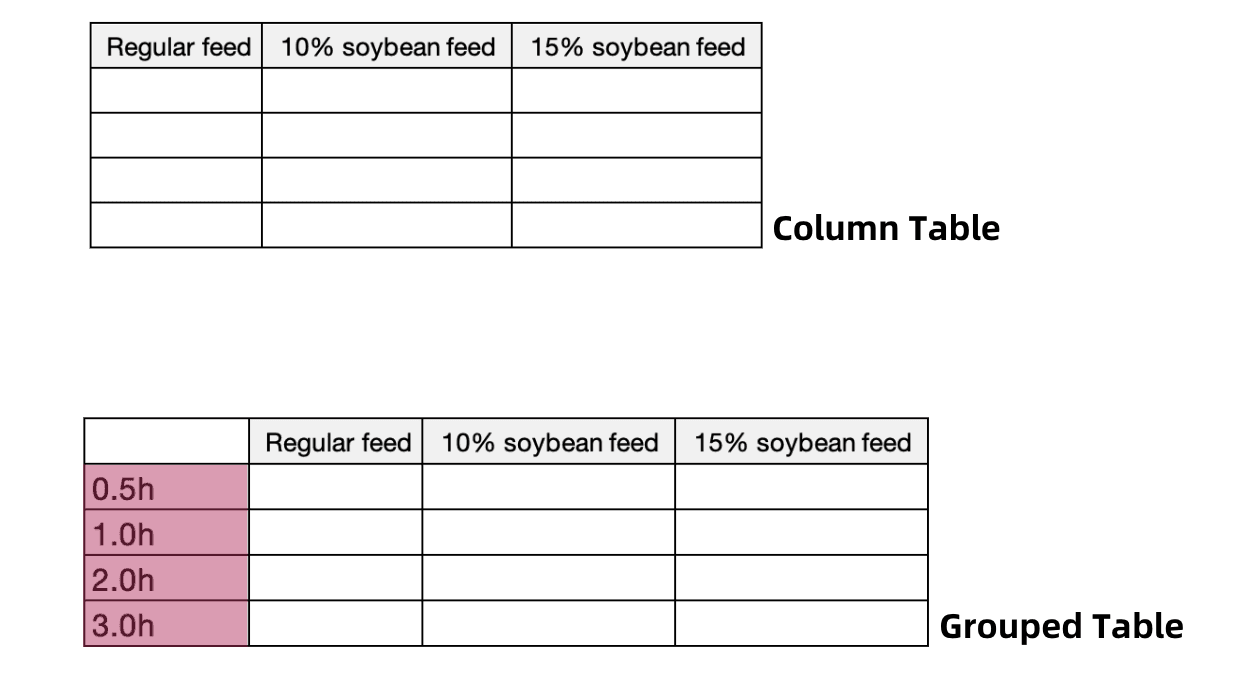
Task: Click the 3.0h cell under grouped Regular feed
Action: [x=335, y=624]
